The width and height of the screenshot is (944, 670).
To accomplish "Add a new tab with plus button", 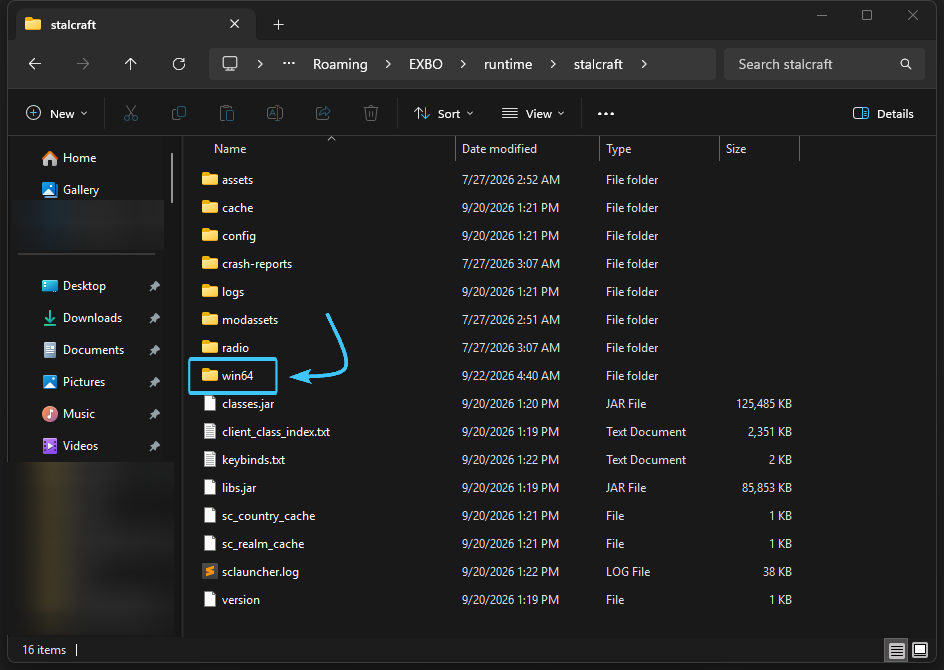I will [x=278, y=25].
